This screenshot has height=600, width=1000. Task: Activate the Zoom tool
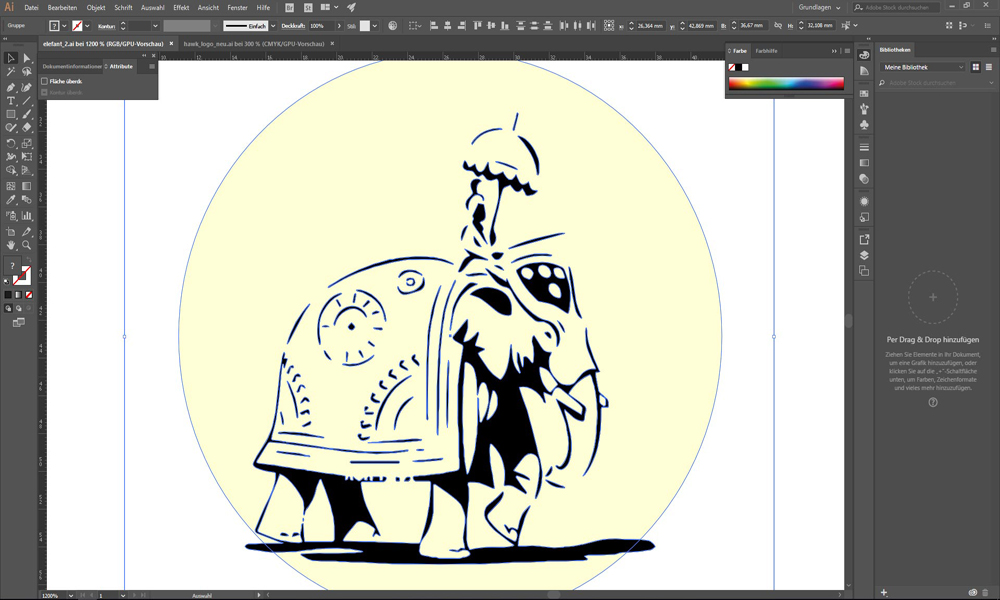pos(27,244)
